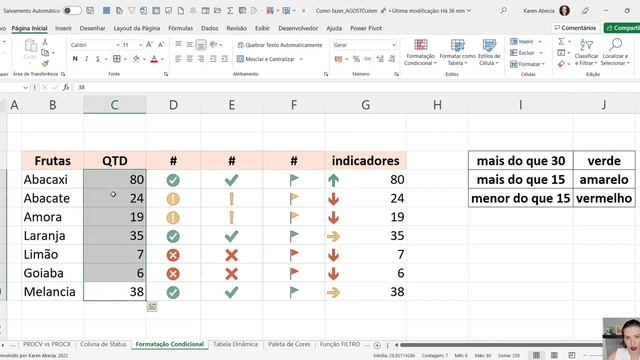Open the Geral number format dropdown
This screenshot has width=640, height=360.
393,45
